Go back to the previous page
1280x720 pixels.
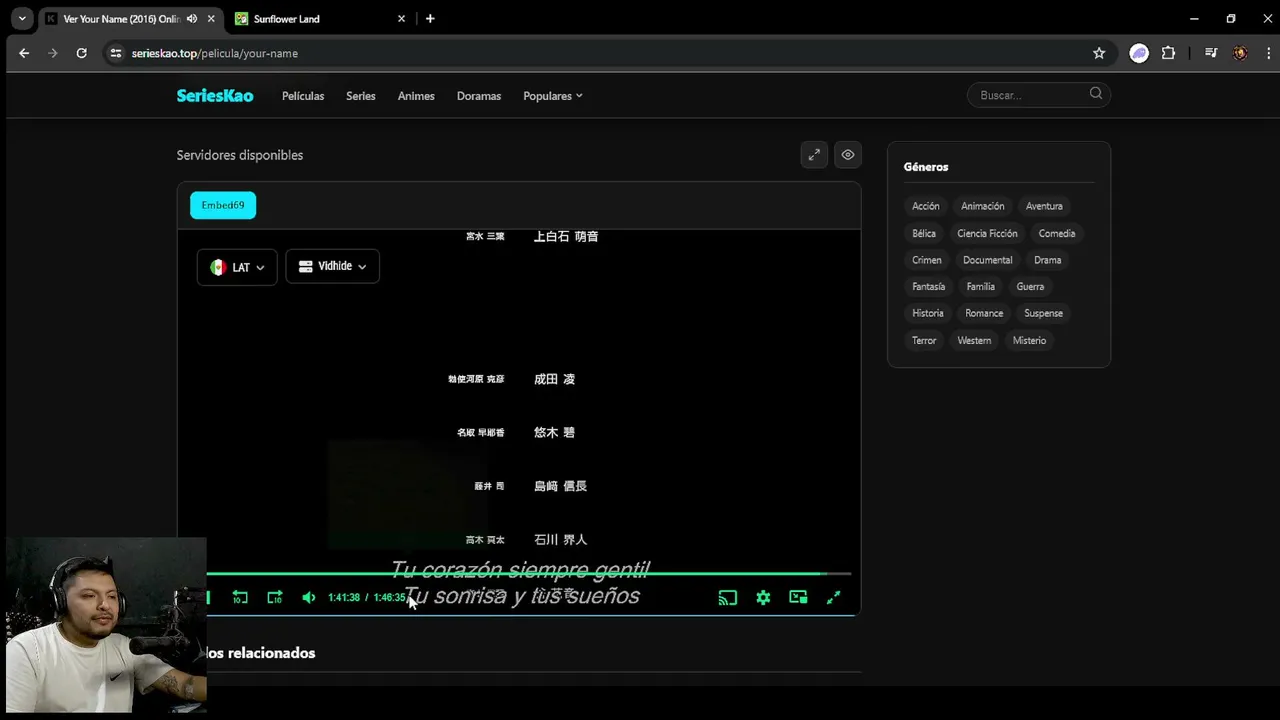pos(24,53)
